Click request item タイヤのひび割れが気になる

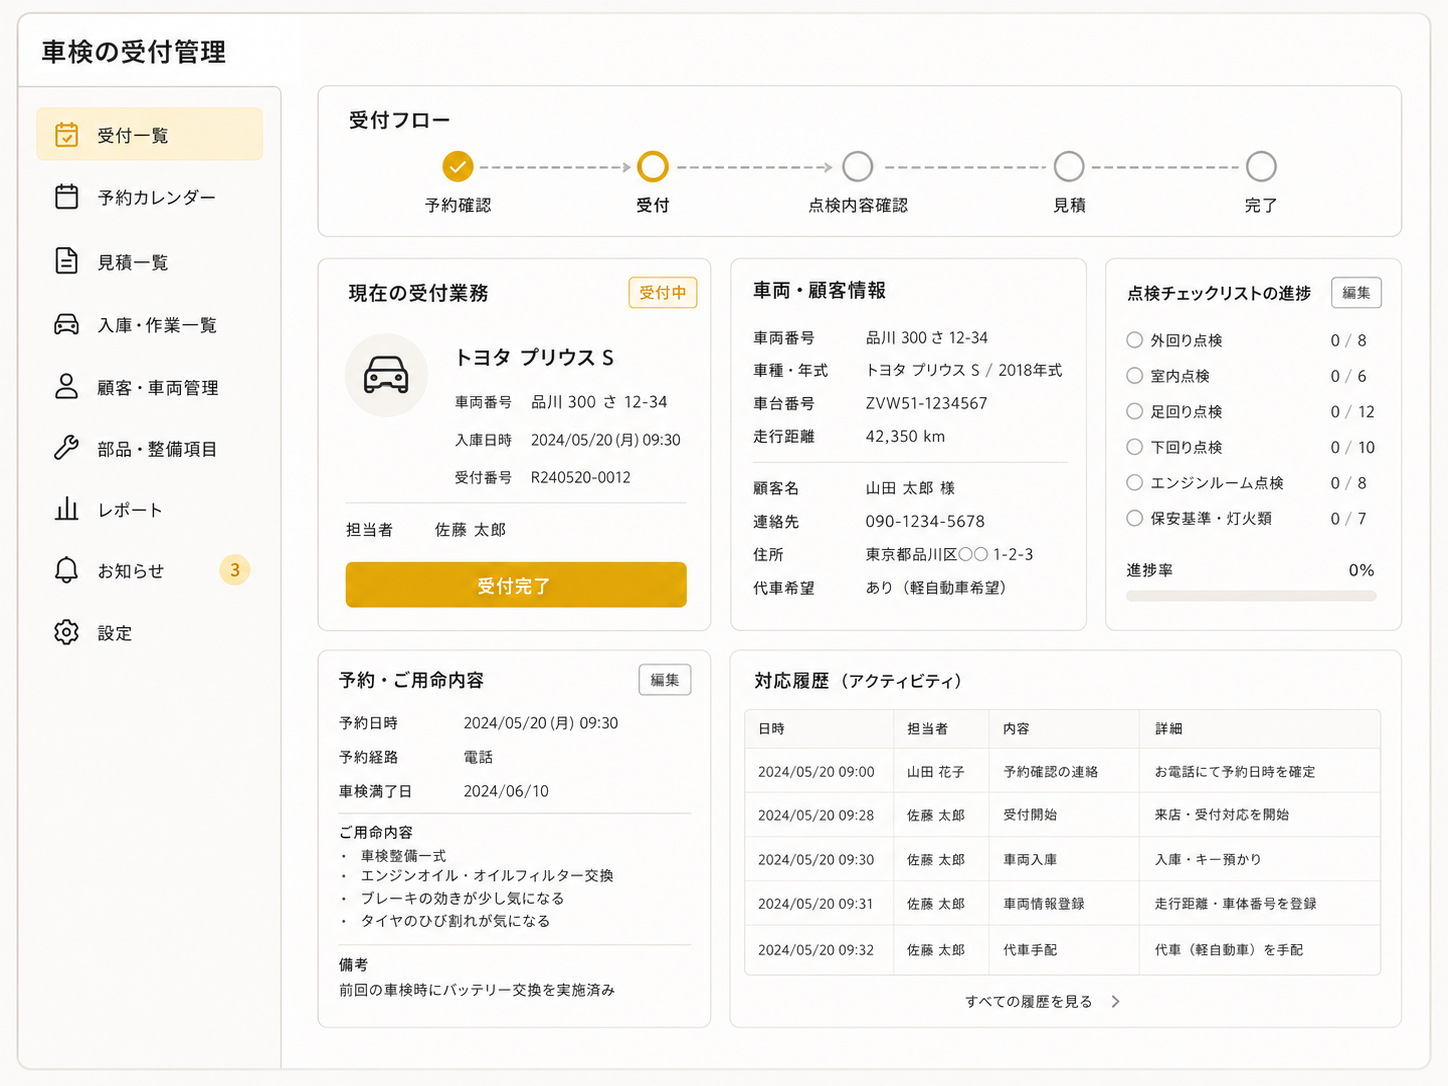(456, 920)
